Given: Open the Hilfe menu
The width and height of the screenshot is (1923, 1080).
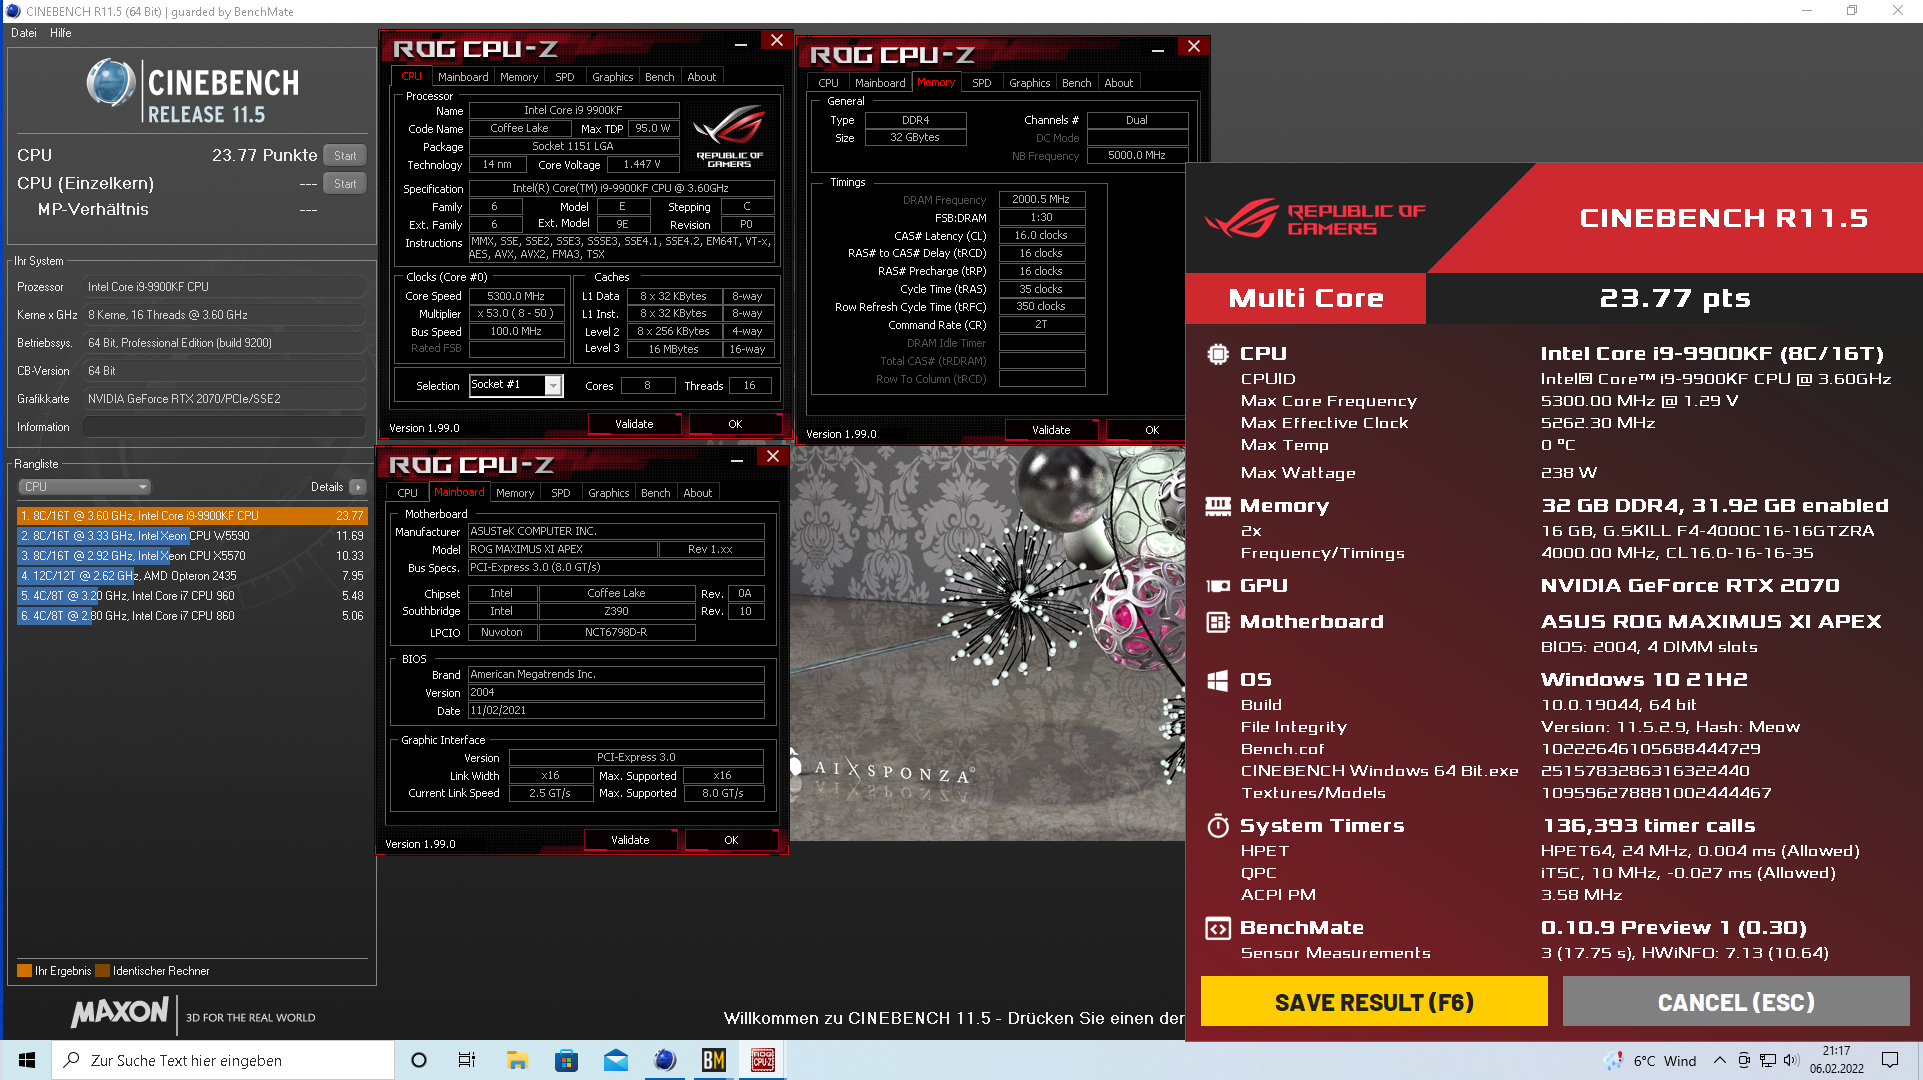Looking at the screenshot, I should tap(61, 33).
